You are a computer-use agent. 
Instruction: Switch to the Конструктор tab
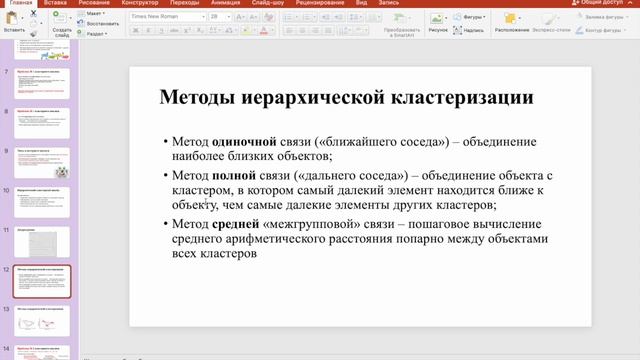click(140, 3)
